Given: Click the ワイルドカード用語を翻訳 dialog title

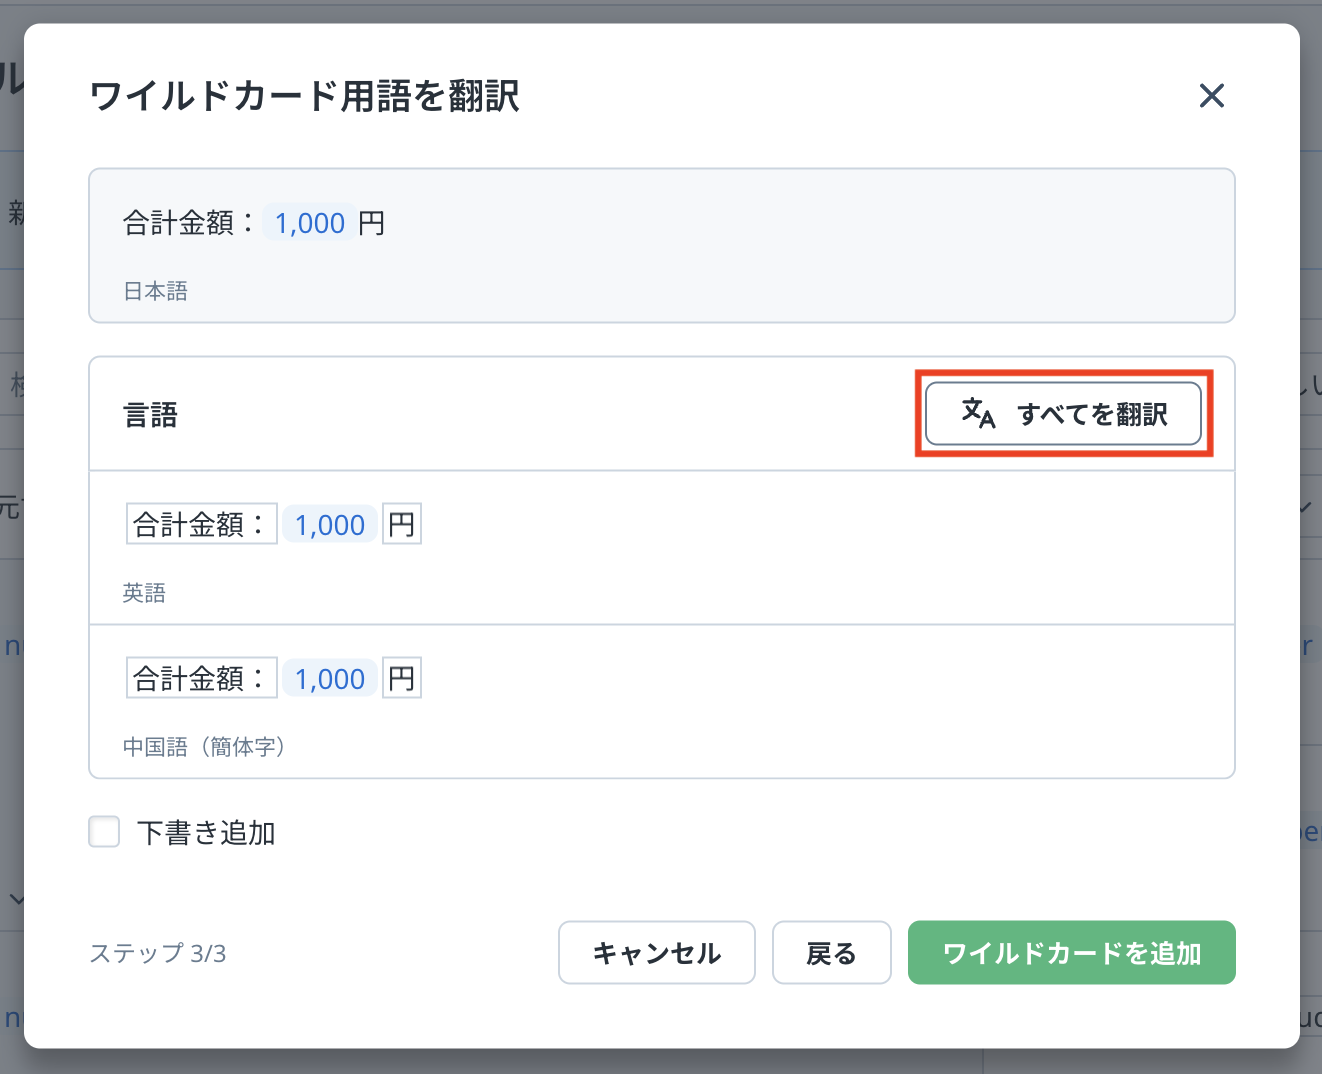Looking at the screenshot, I should [x=304, y=97].
